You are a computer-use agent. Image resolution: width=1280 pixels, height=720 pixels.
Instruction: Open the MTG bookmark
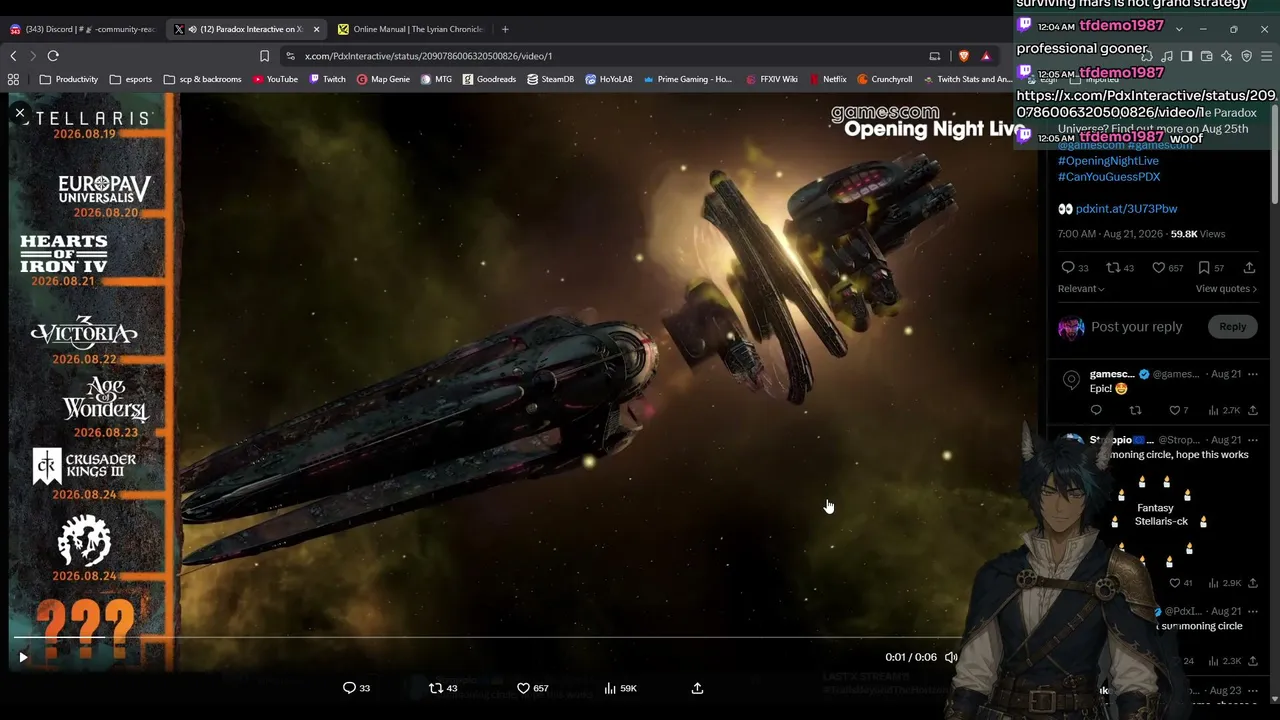(x=436, y=79)
